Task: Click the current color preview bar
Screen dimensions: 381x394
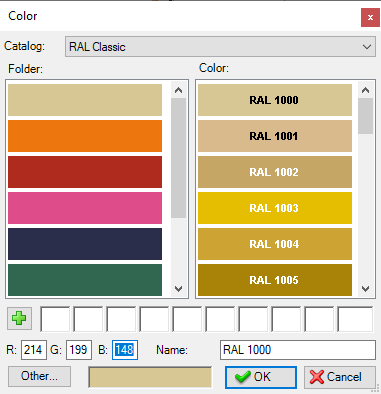Action: pos(150,377)
